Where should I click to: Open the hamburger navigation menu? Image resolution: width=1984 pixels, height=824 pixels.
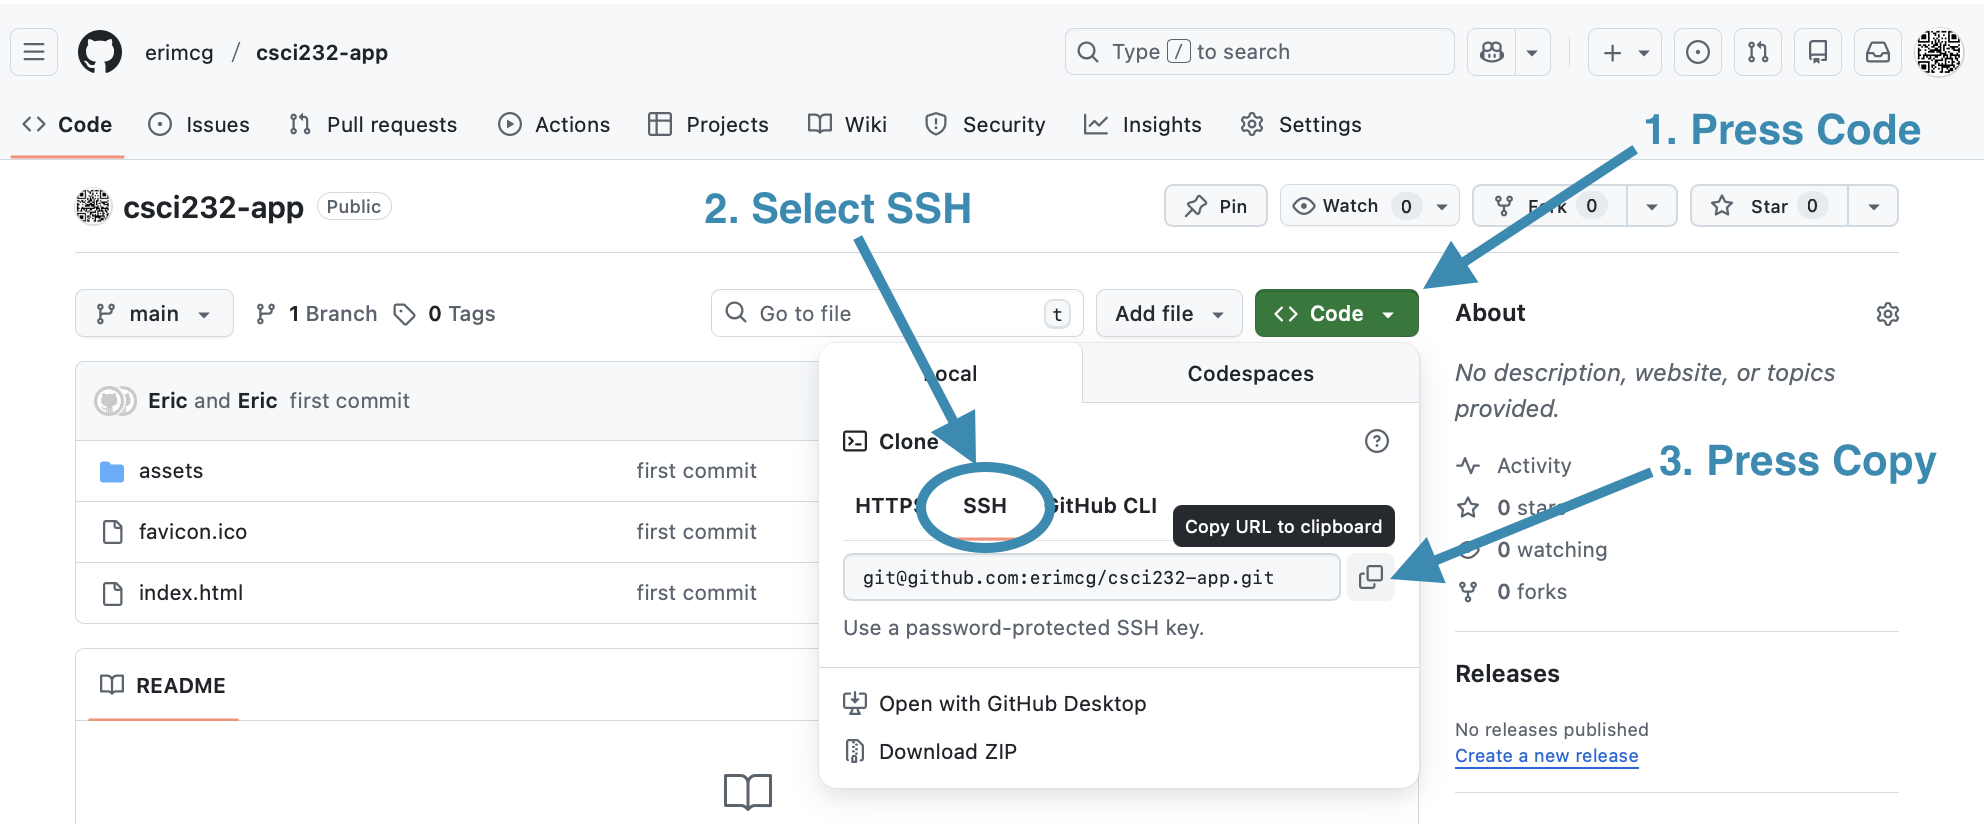pos(34,52)
